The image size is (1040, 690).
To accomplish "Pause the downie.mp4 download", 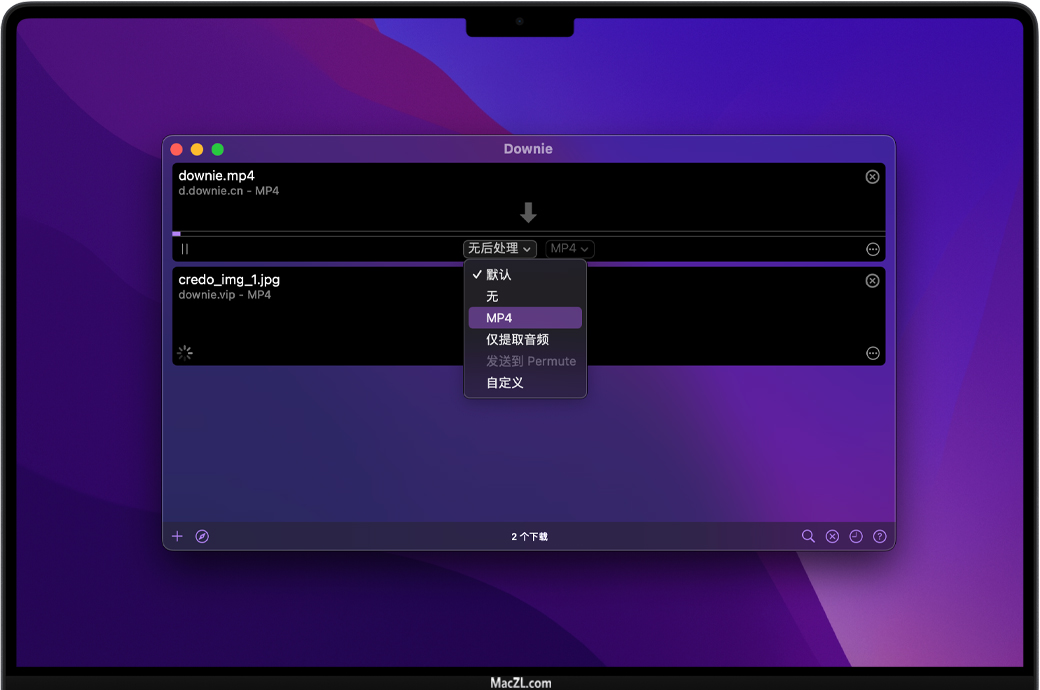I will (185, 249).
